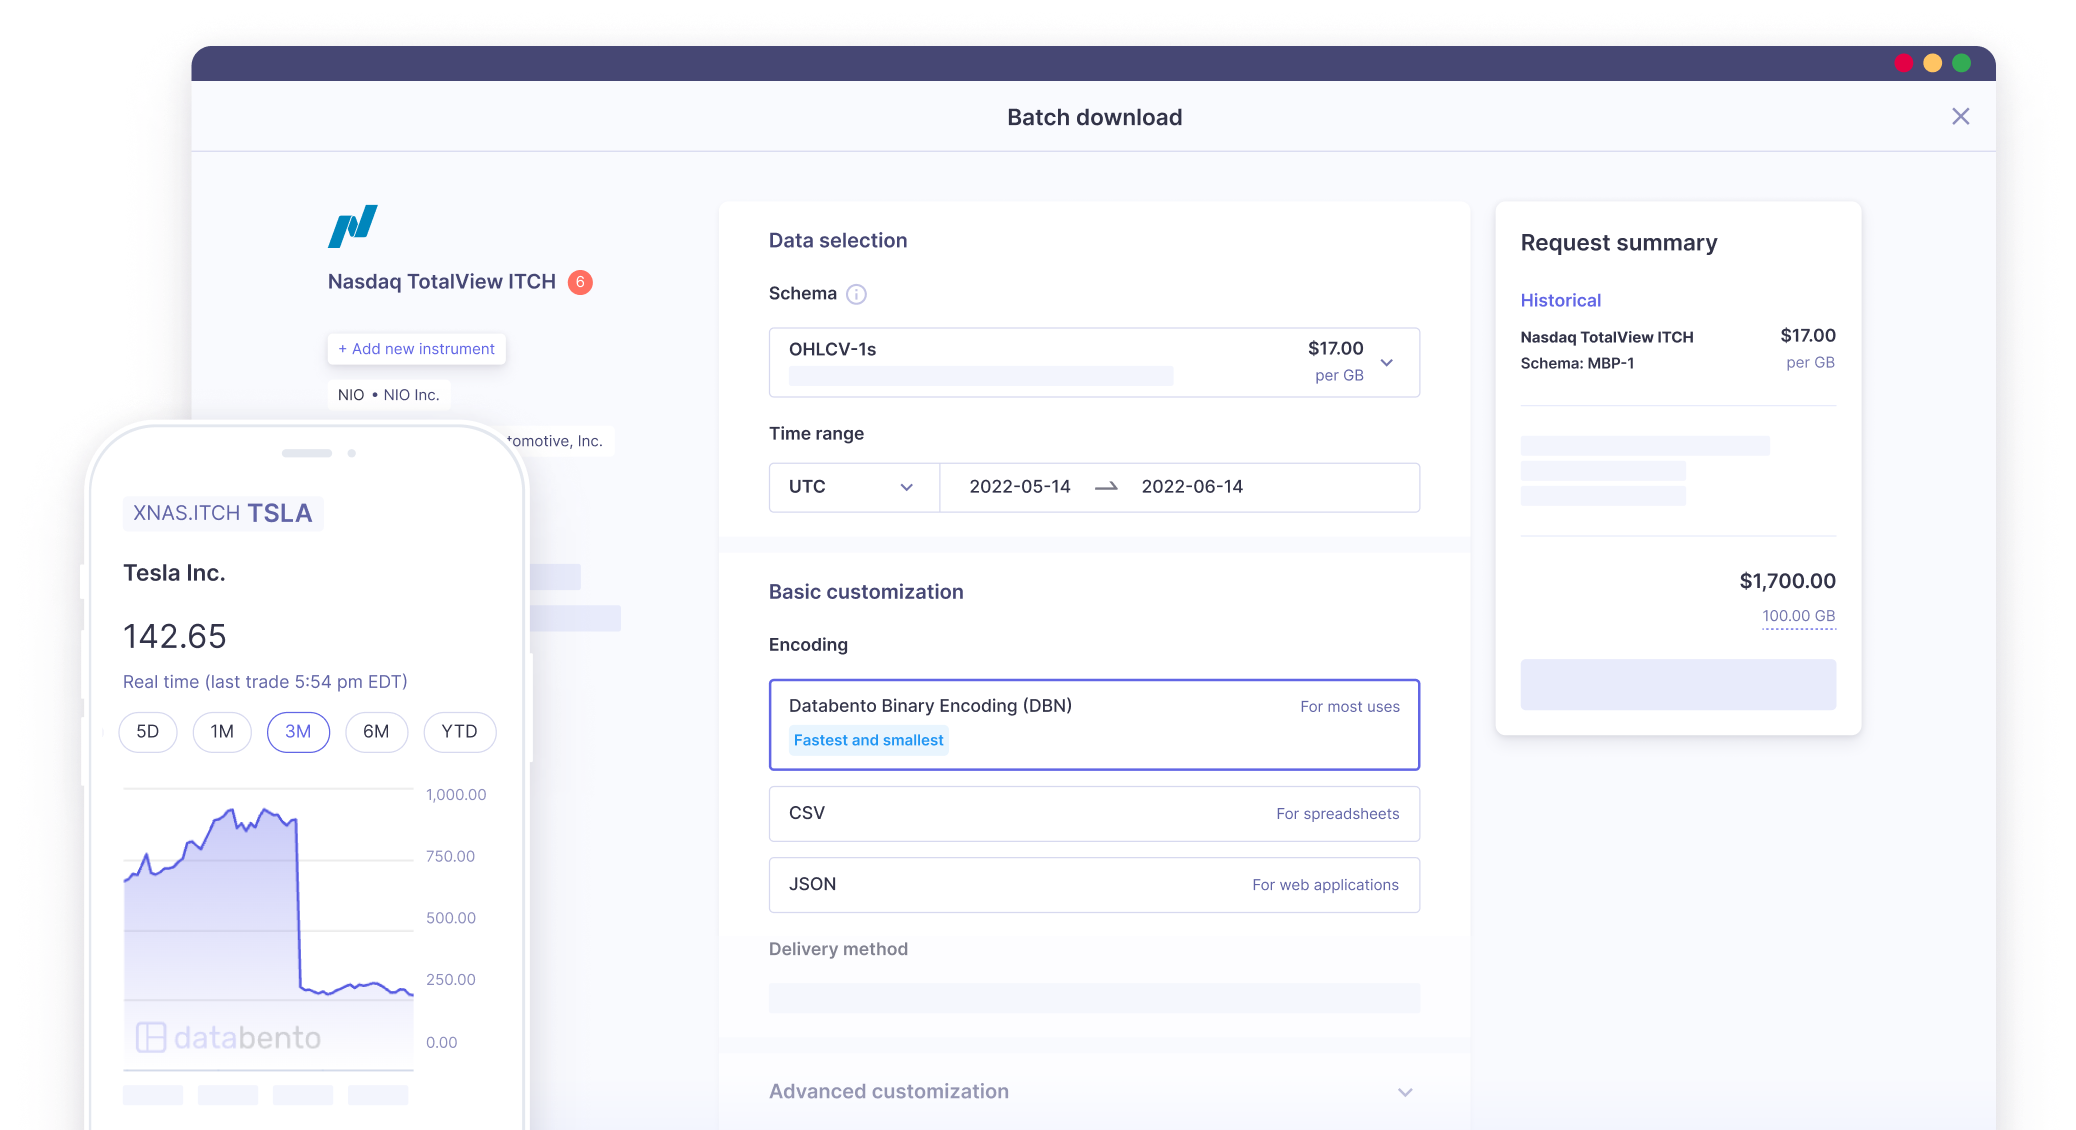Click the Schema info icon
2076x1130 pixels.
[x=856, y=294]
